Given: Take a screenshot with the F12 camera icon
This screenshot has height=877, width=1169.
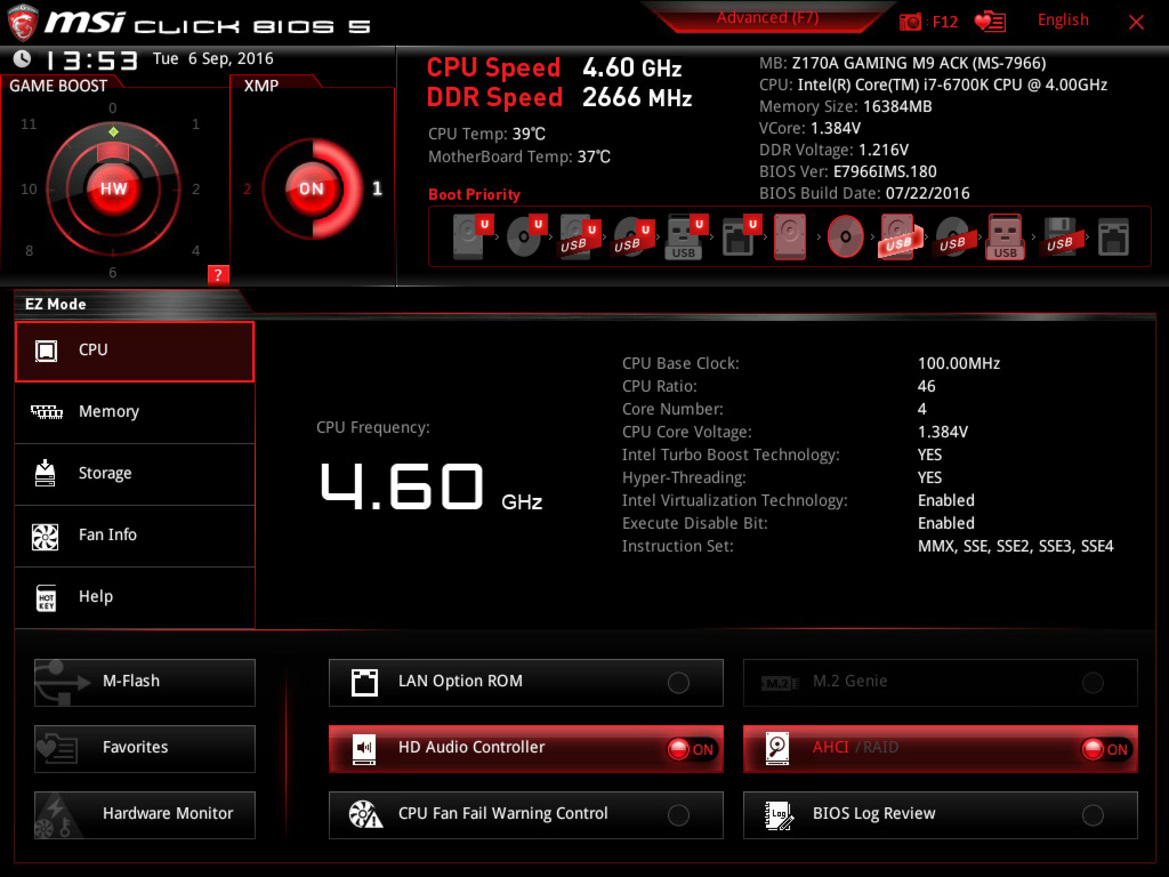Looking at the screenshot, I should point(910,22).
